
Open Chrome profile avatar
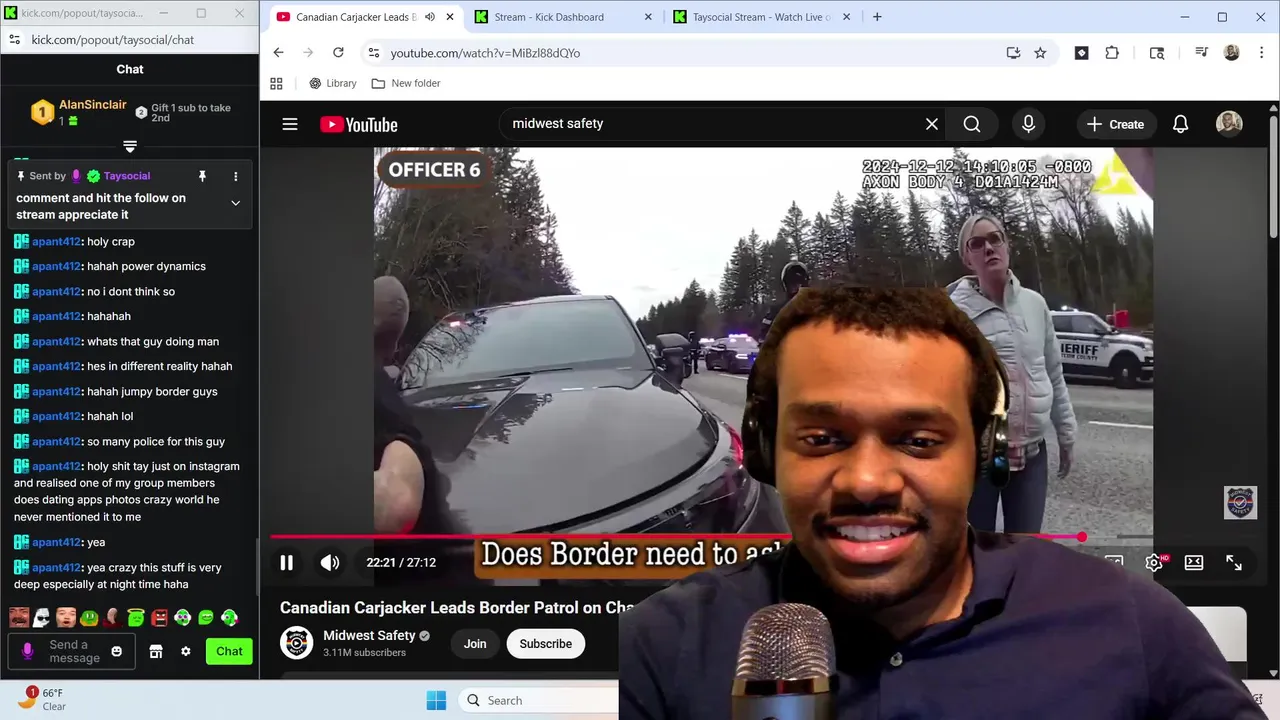point(1232,53)
